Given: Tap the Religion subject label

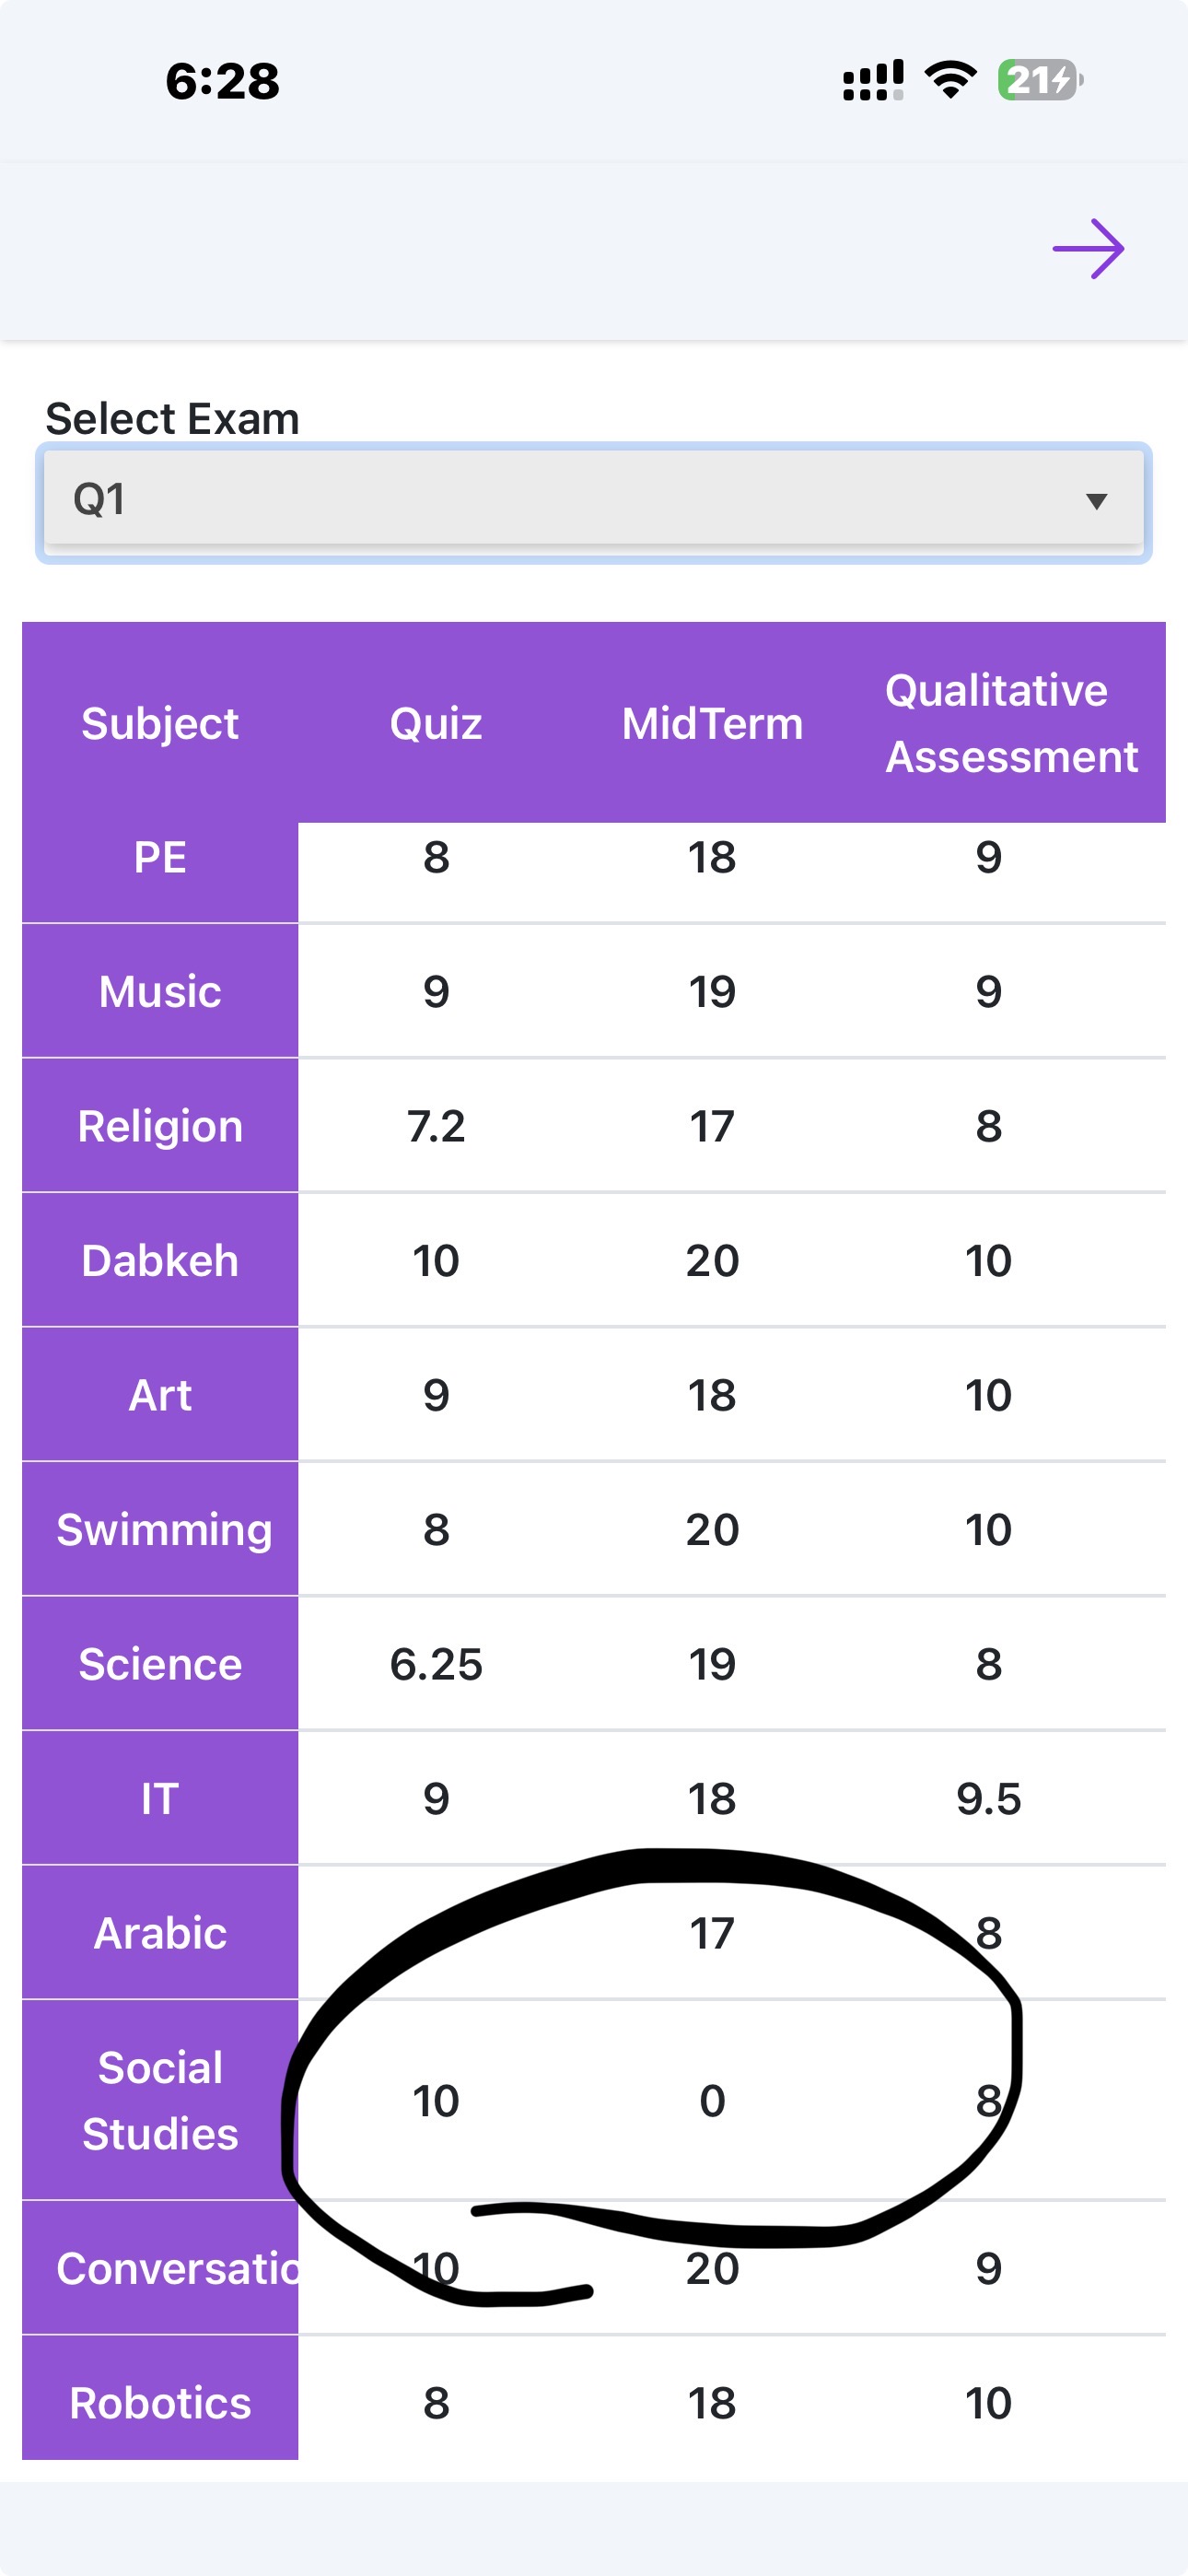Looking at the screenshot, I should coord(160,1126).
